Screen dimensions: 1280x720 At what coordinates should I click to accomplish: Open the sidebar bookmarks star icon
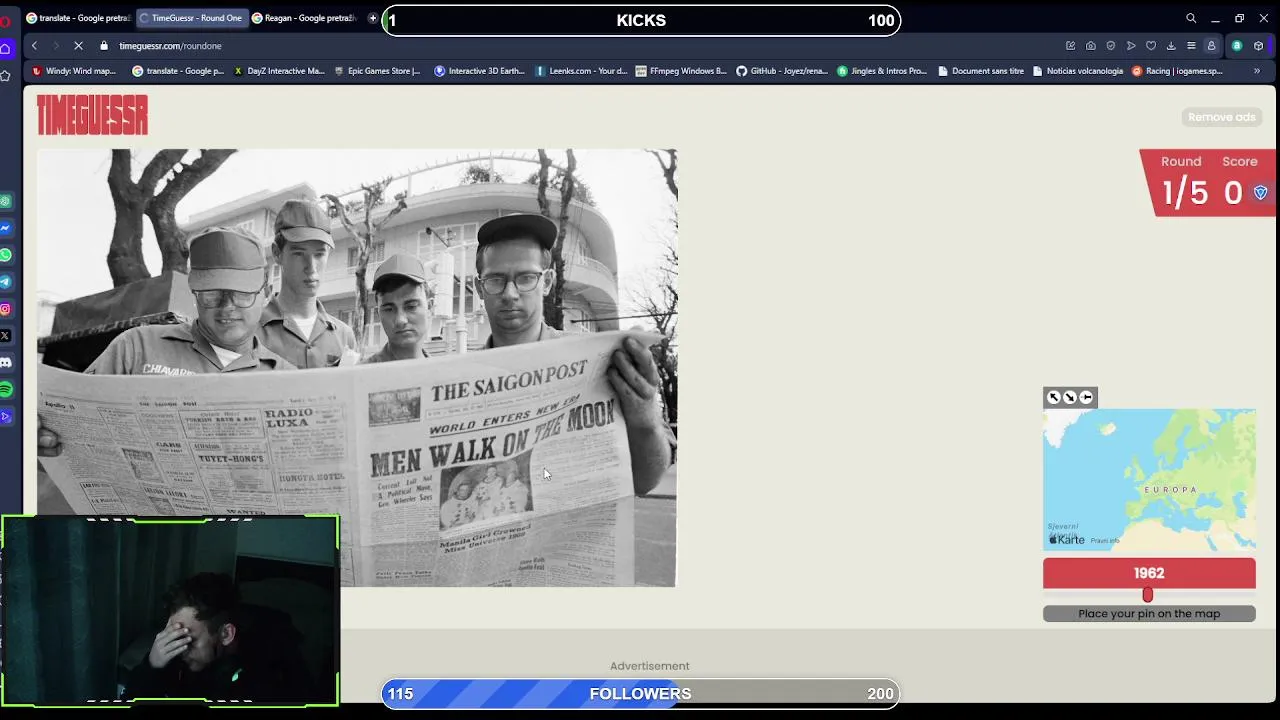(x=6, y=76)
